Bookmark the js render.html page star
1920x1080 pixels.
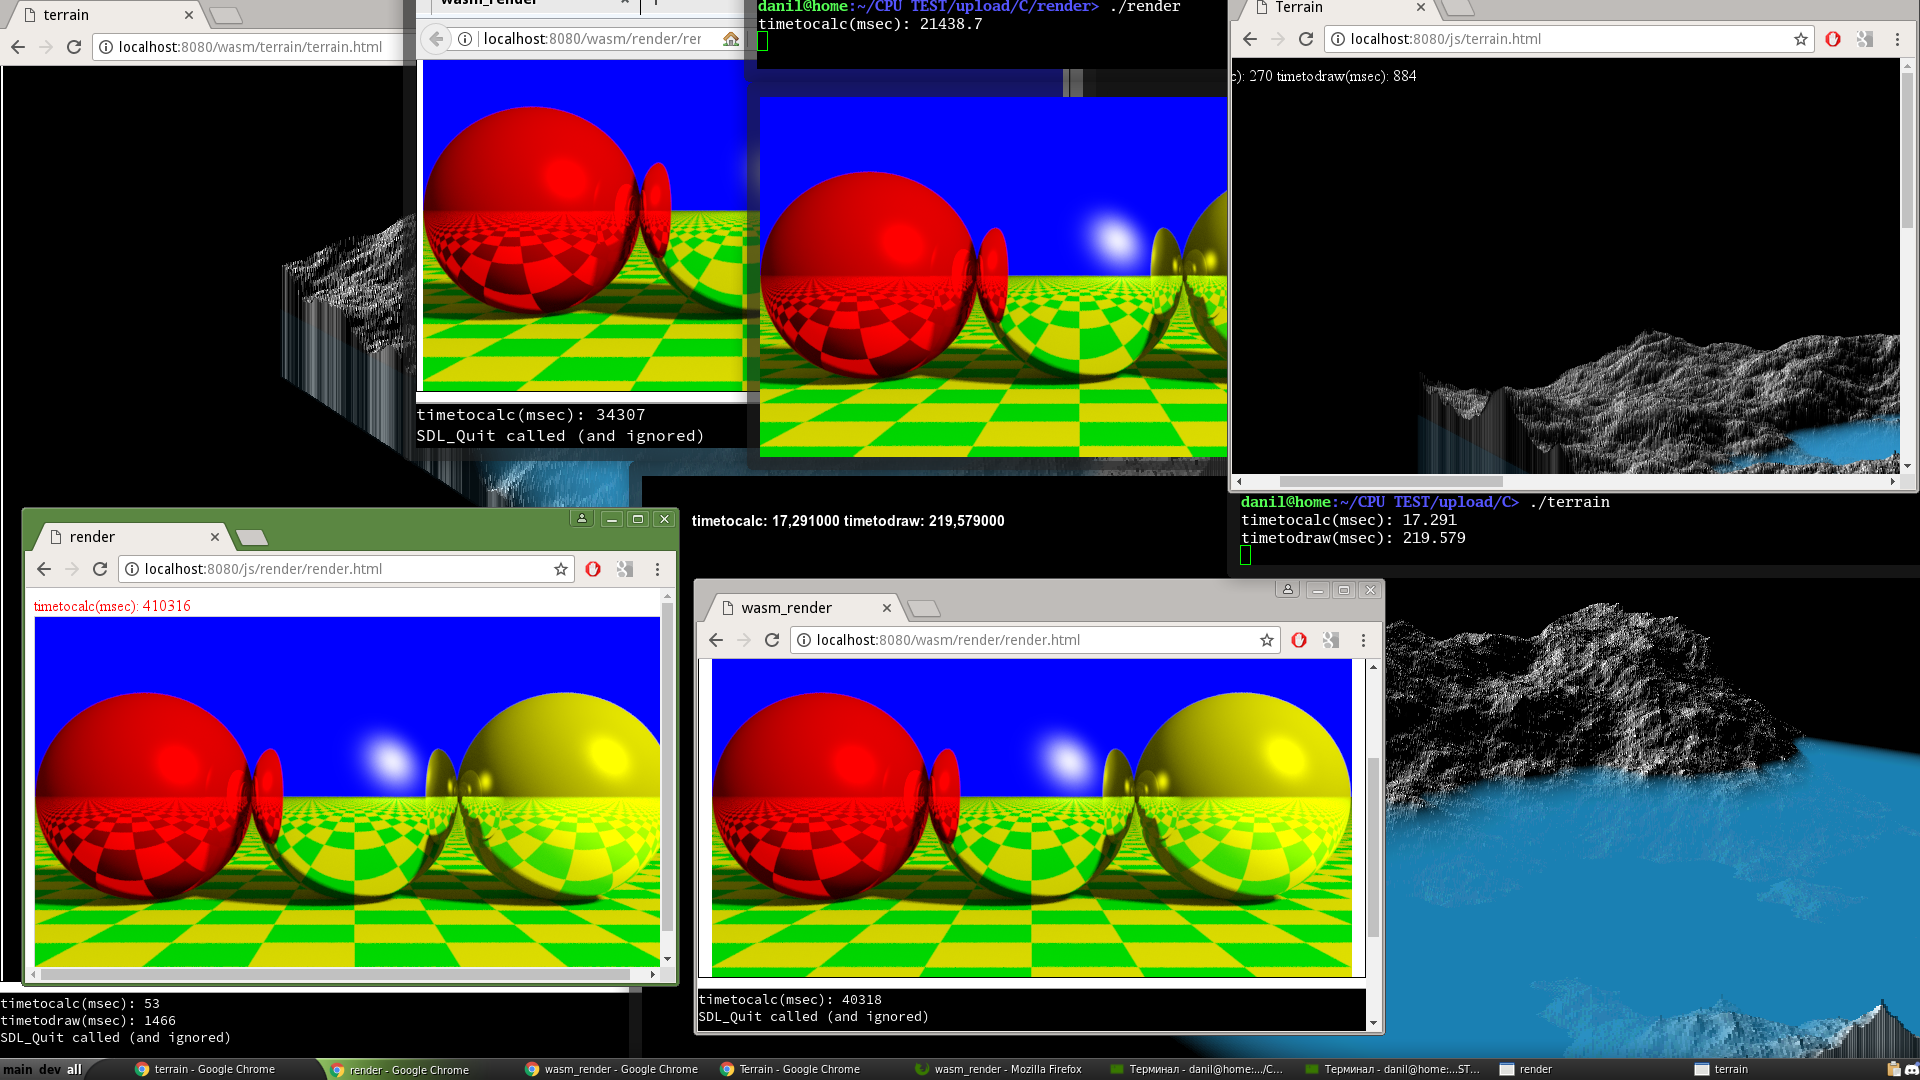click(561, 569)
